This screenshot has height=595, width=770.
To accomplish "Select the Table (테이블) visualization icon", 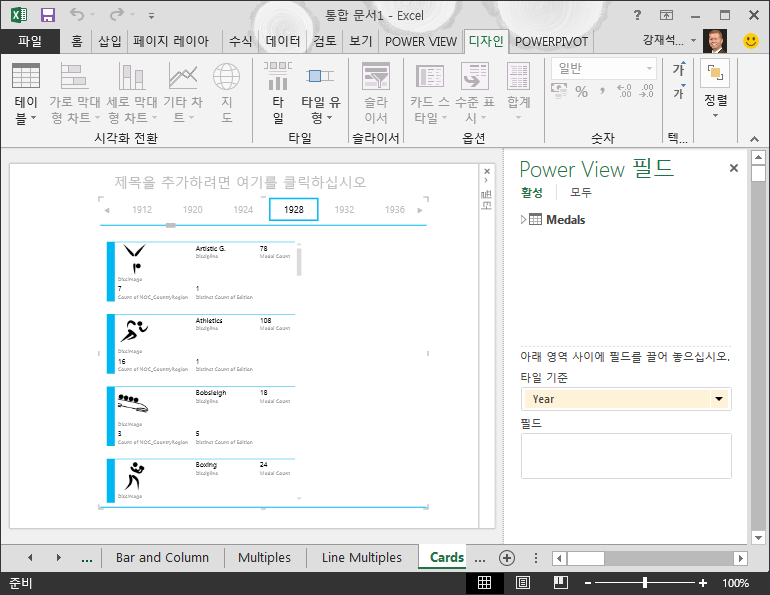I will (26, 76).
